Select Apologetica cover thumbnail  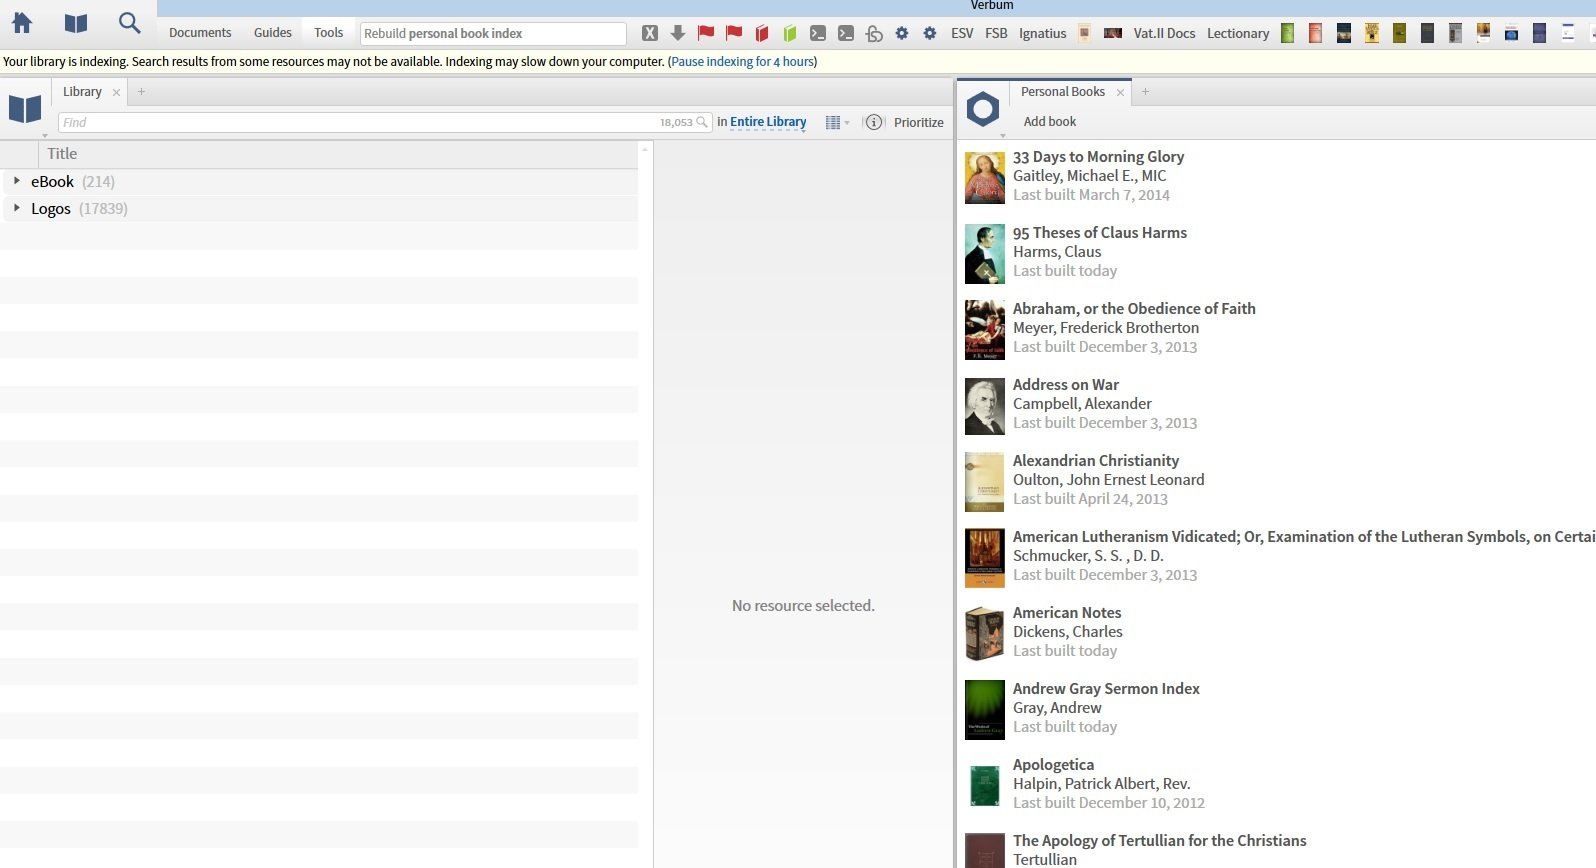[x=984, y=786]
